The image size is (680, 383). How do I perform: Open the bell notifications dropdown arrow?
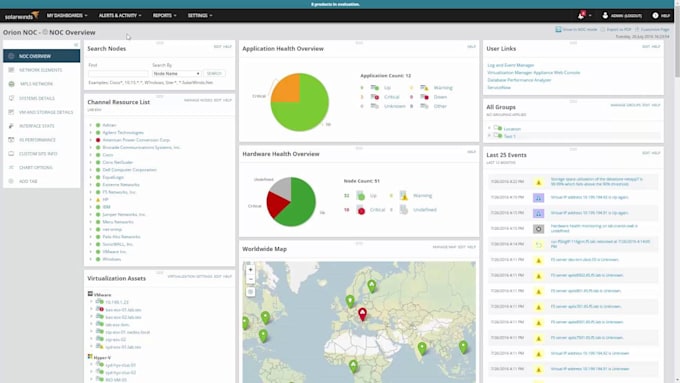[x=590, y=16]
